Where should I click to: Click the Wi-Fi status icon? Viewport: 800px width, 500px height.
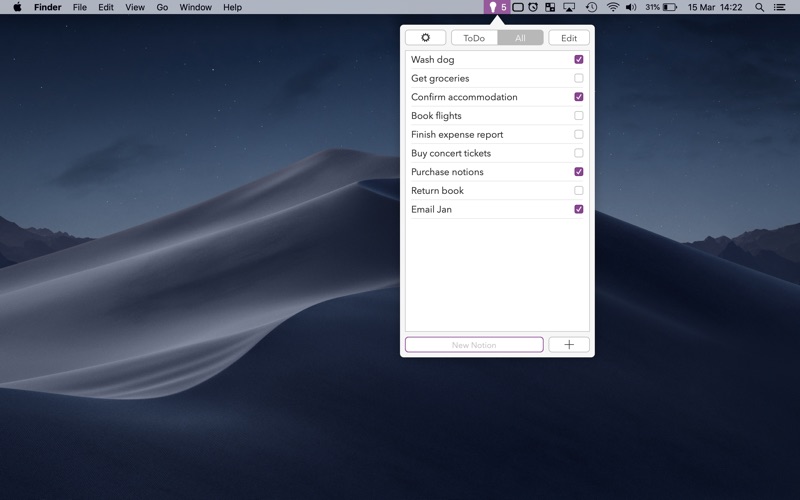coord(613,7)
